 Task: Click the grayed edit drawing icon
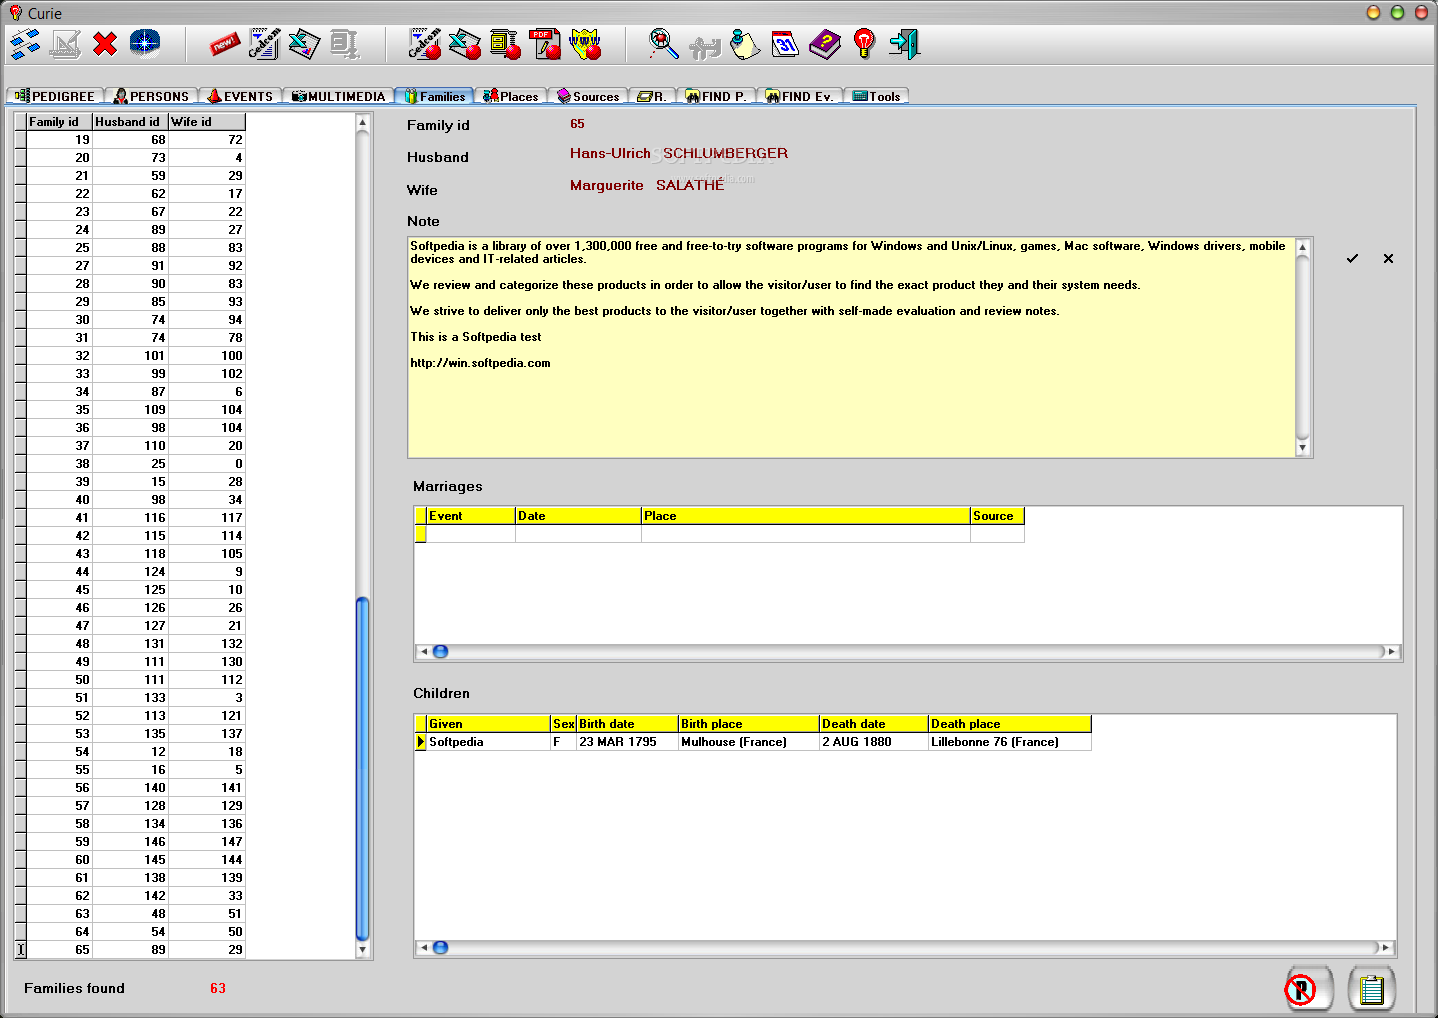click(x=66, y=44)
